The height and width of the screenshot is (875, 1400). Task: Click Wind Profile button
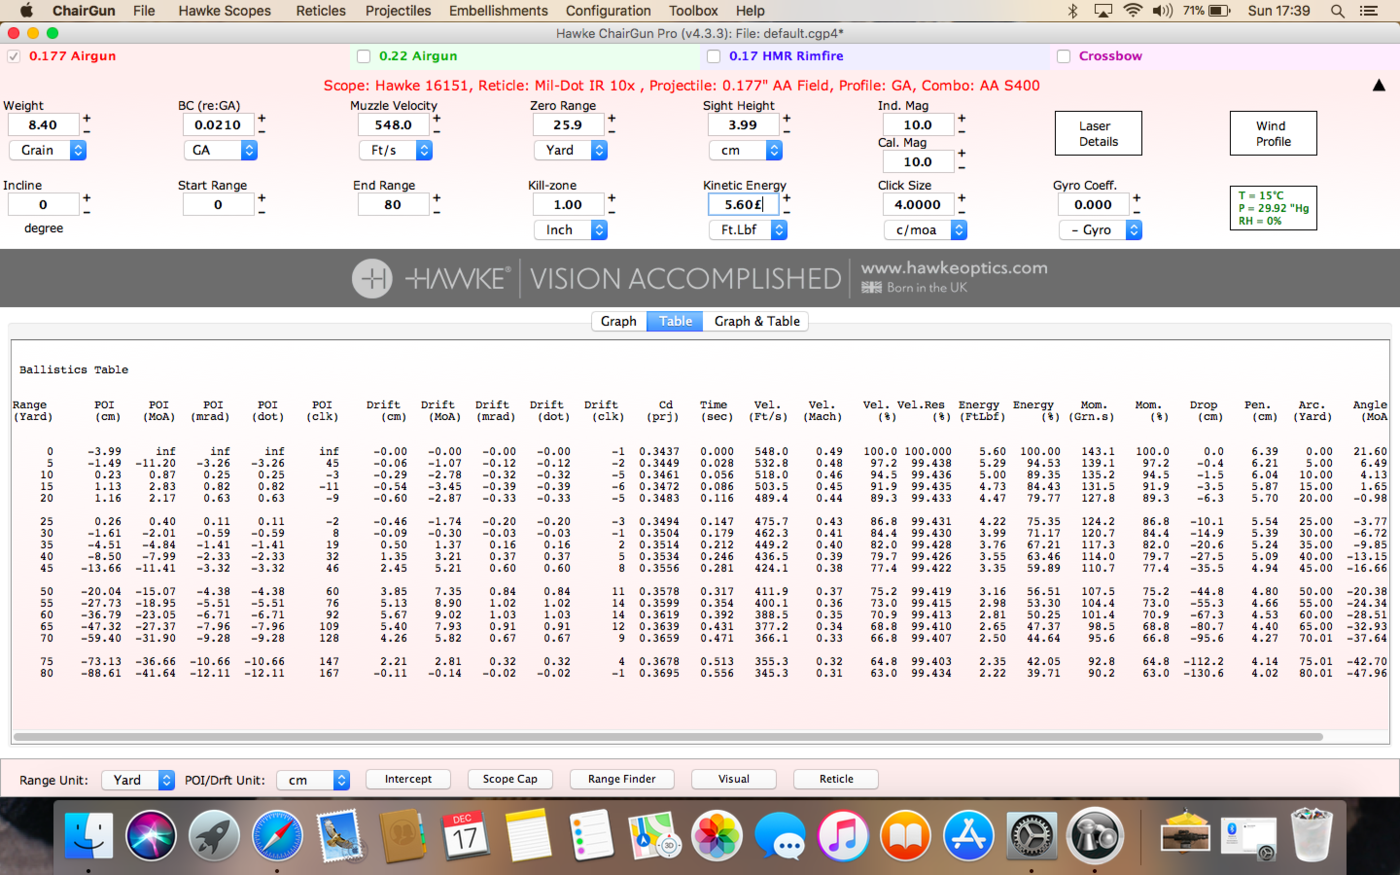click(x=1273, y=133)
